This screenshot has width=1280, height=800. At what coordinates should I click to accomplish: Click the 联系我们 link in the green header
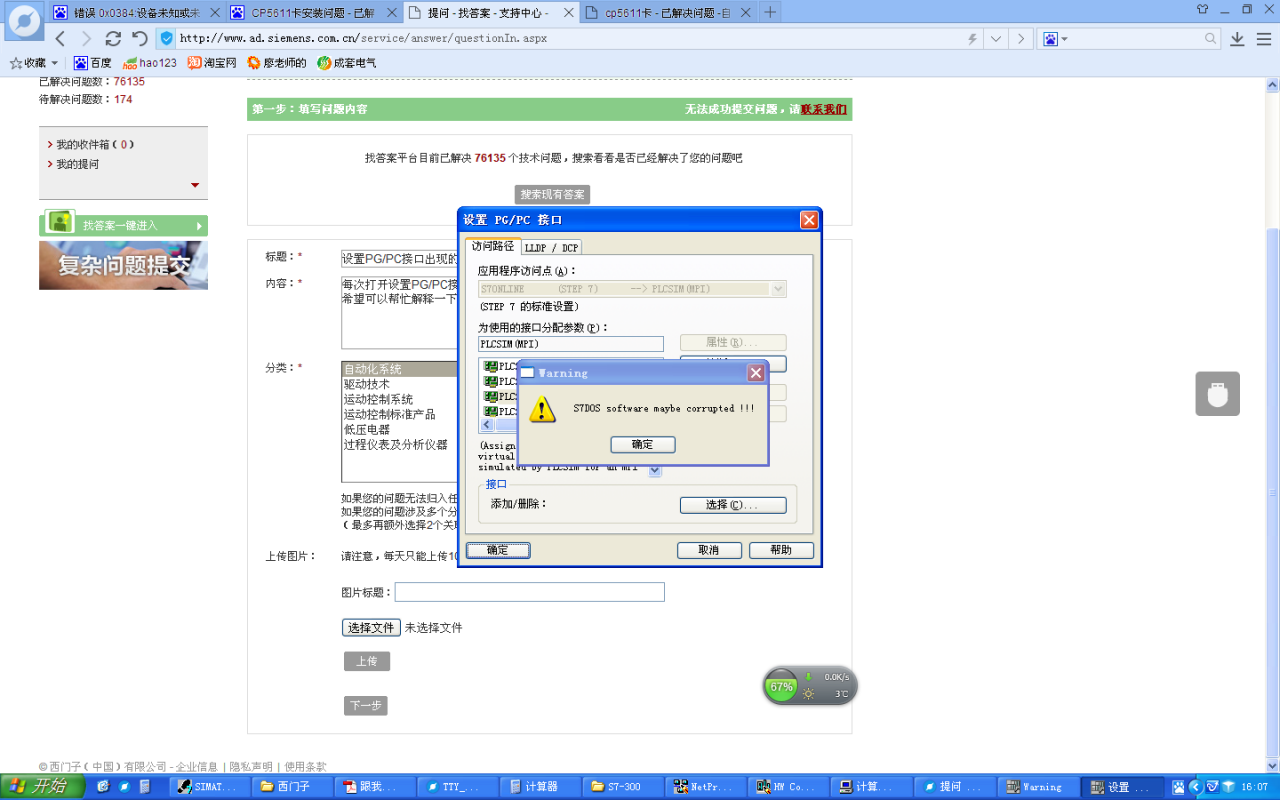coord(823,109)
